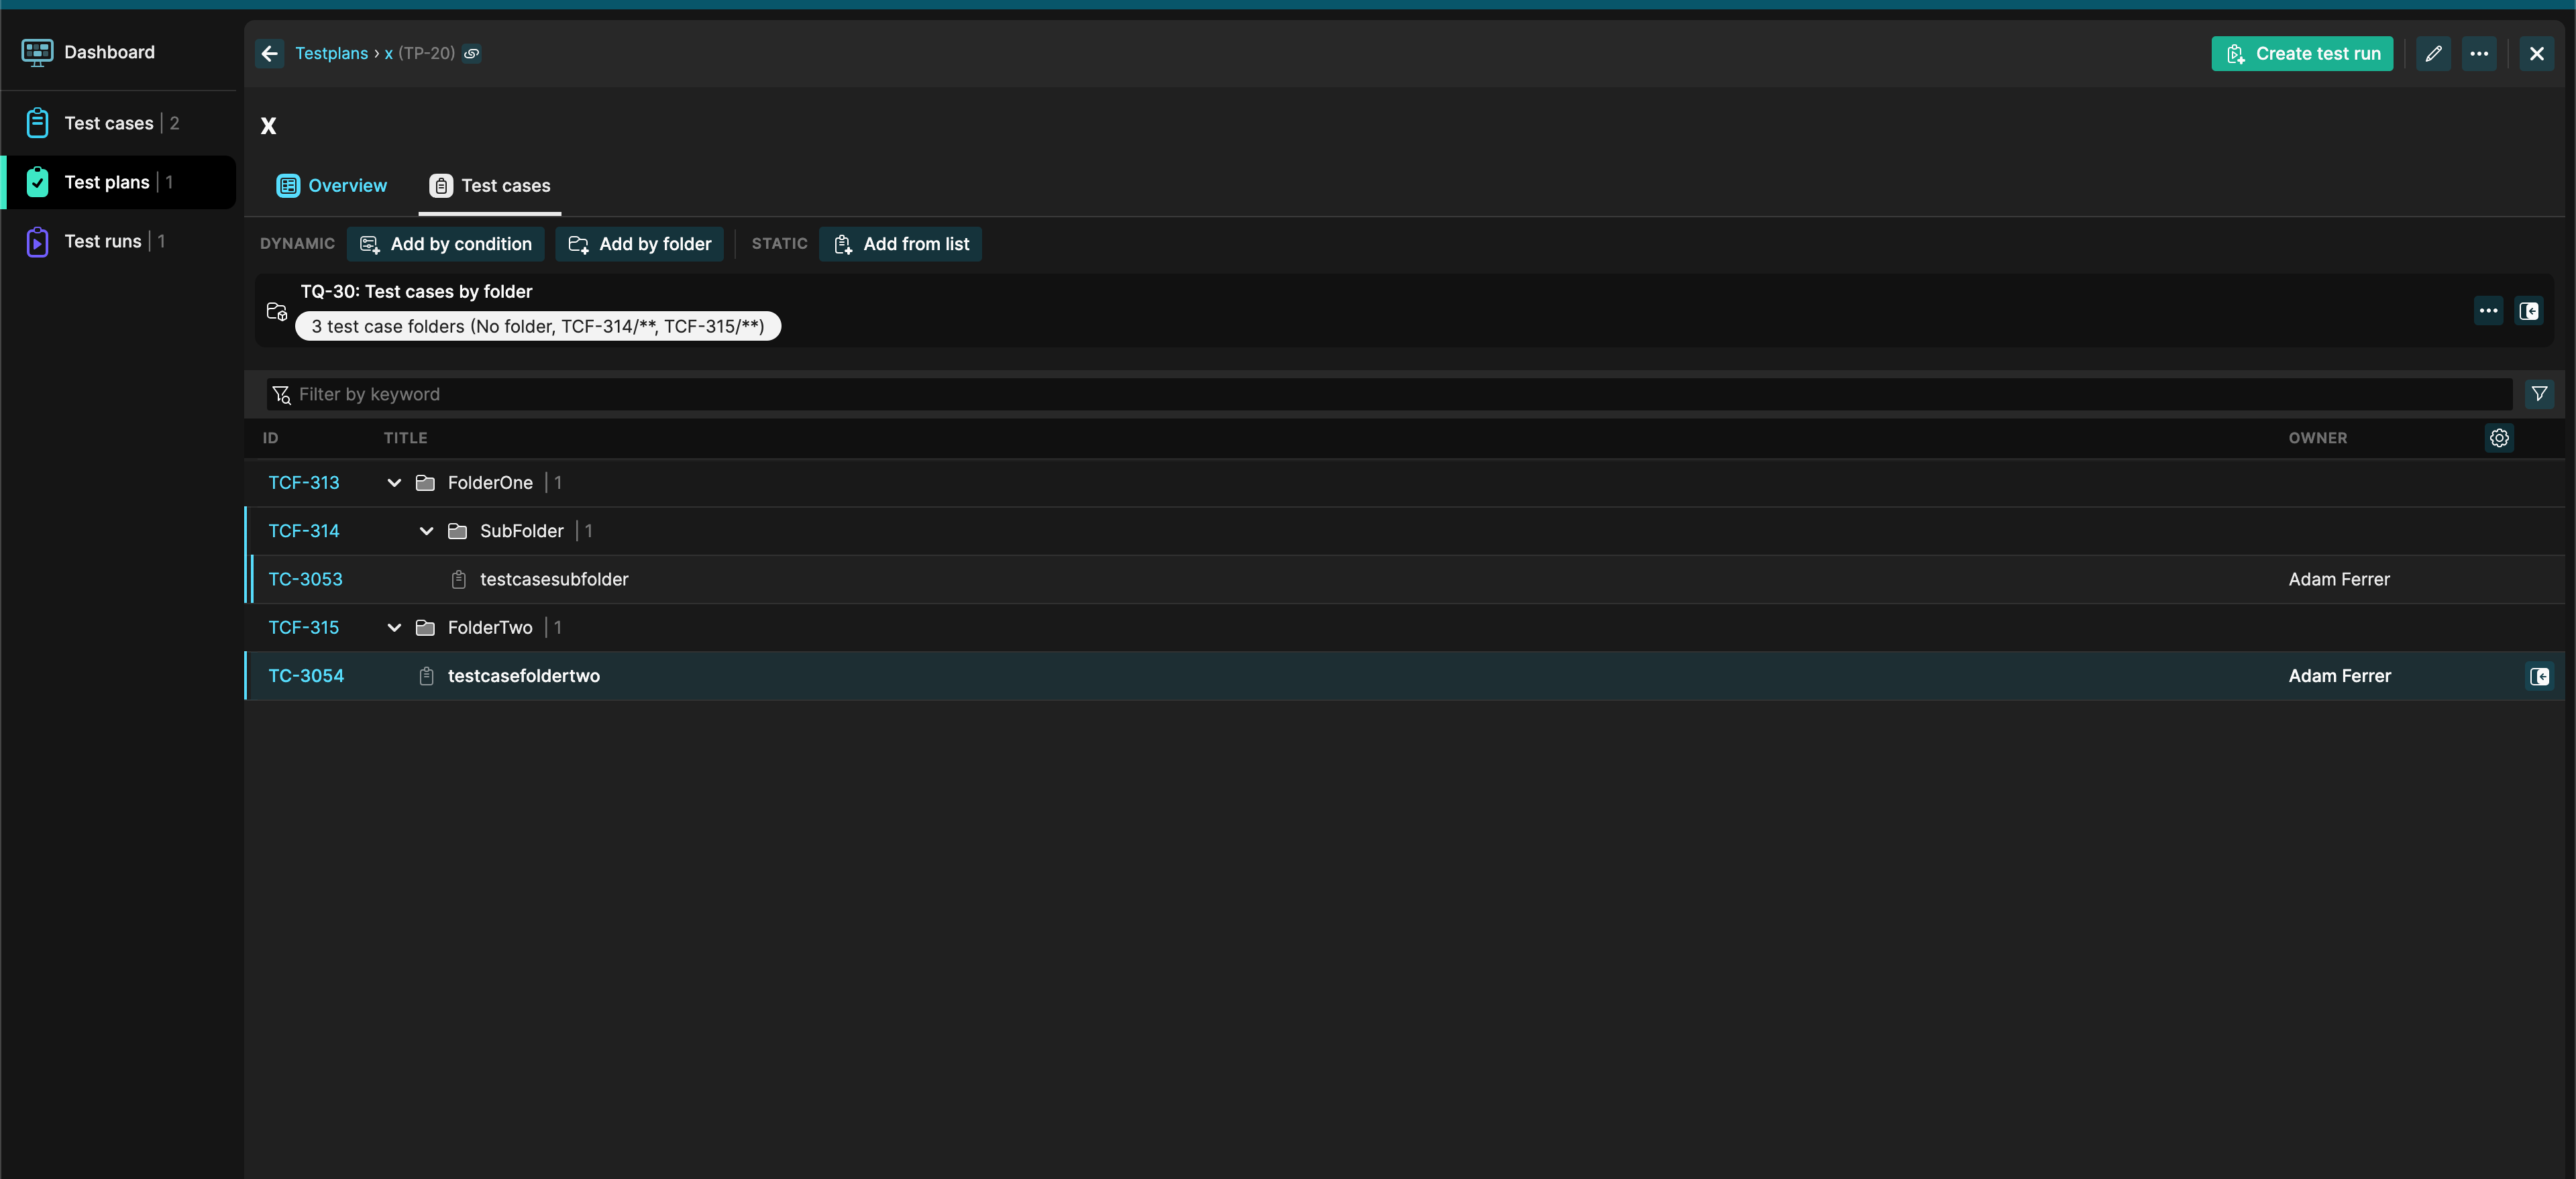Click the TQ-30: Test cases by folder title

[x=416, y=292]
